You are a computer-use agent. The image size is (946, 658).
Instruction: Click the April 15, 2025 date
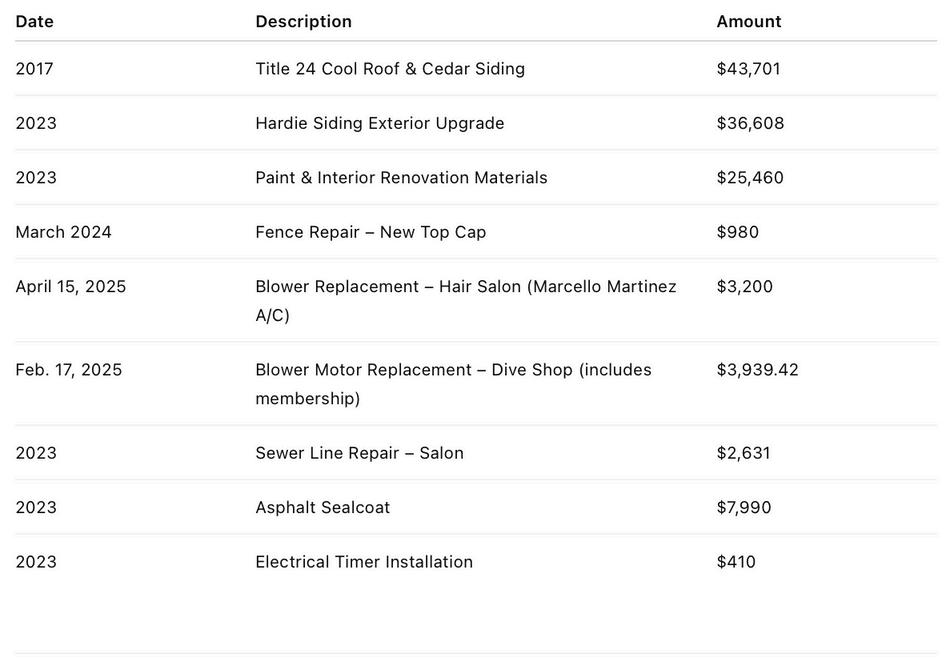[x=71, y=286]
